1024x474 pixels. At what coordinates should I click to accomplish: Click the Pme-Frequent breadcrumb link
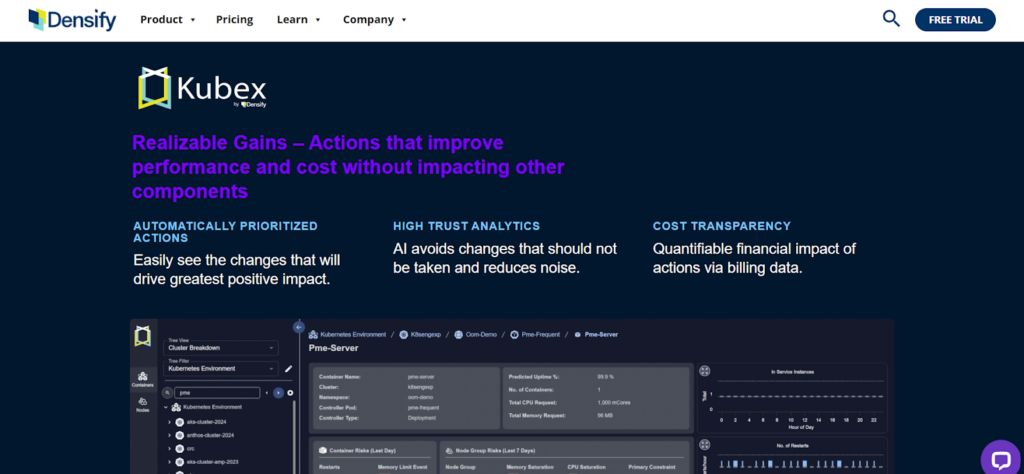point(541,334)
